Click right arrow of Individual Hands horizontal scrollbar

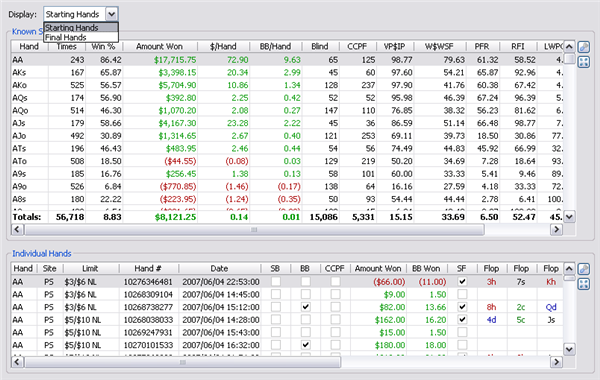pos(556,362)
